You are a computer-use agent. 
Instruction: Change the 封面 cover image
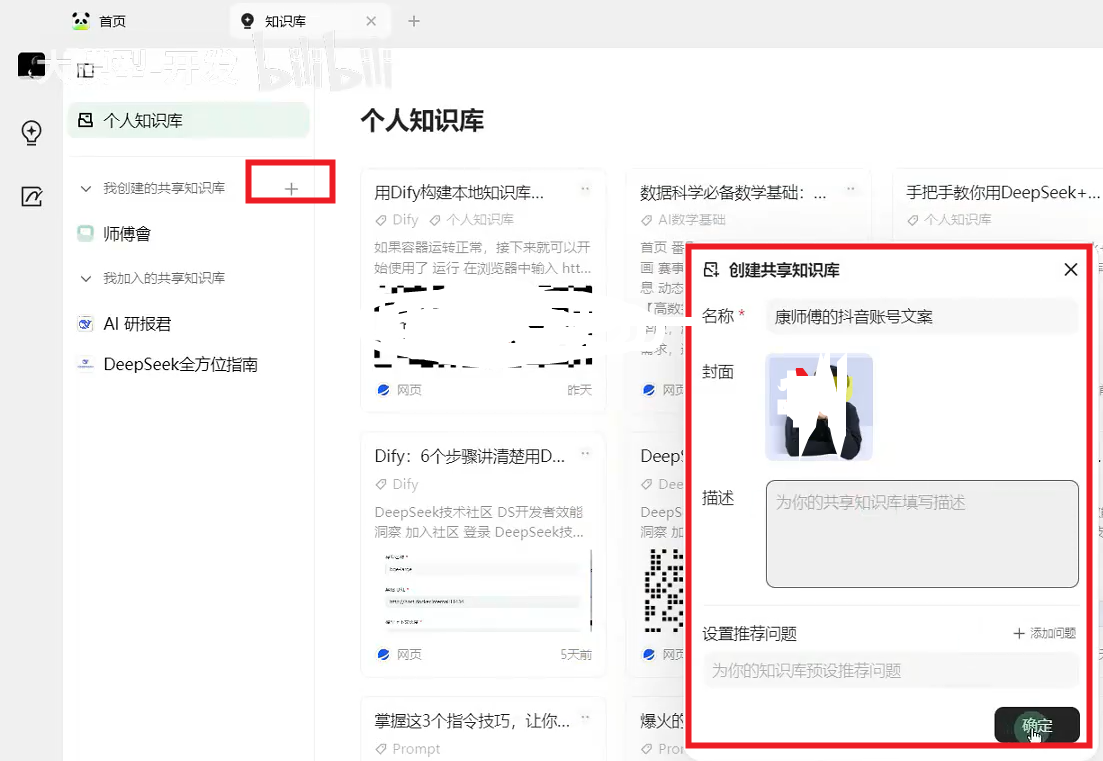(x=819, y=407)
